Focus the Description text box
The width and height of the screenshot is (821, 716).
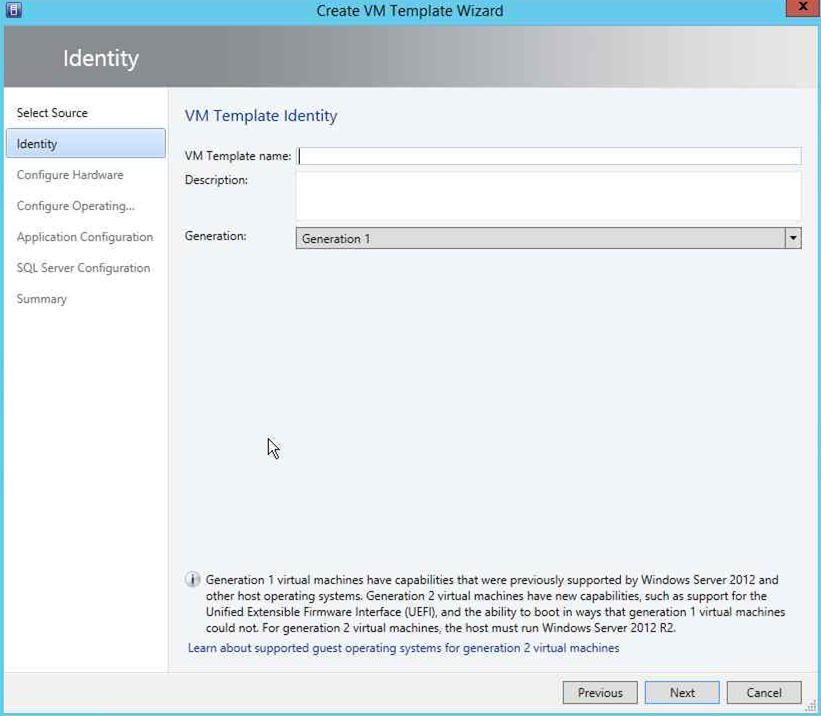pos(548,196)
